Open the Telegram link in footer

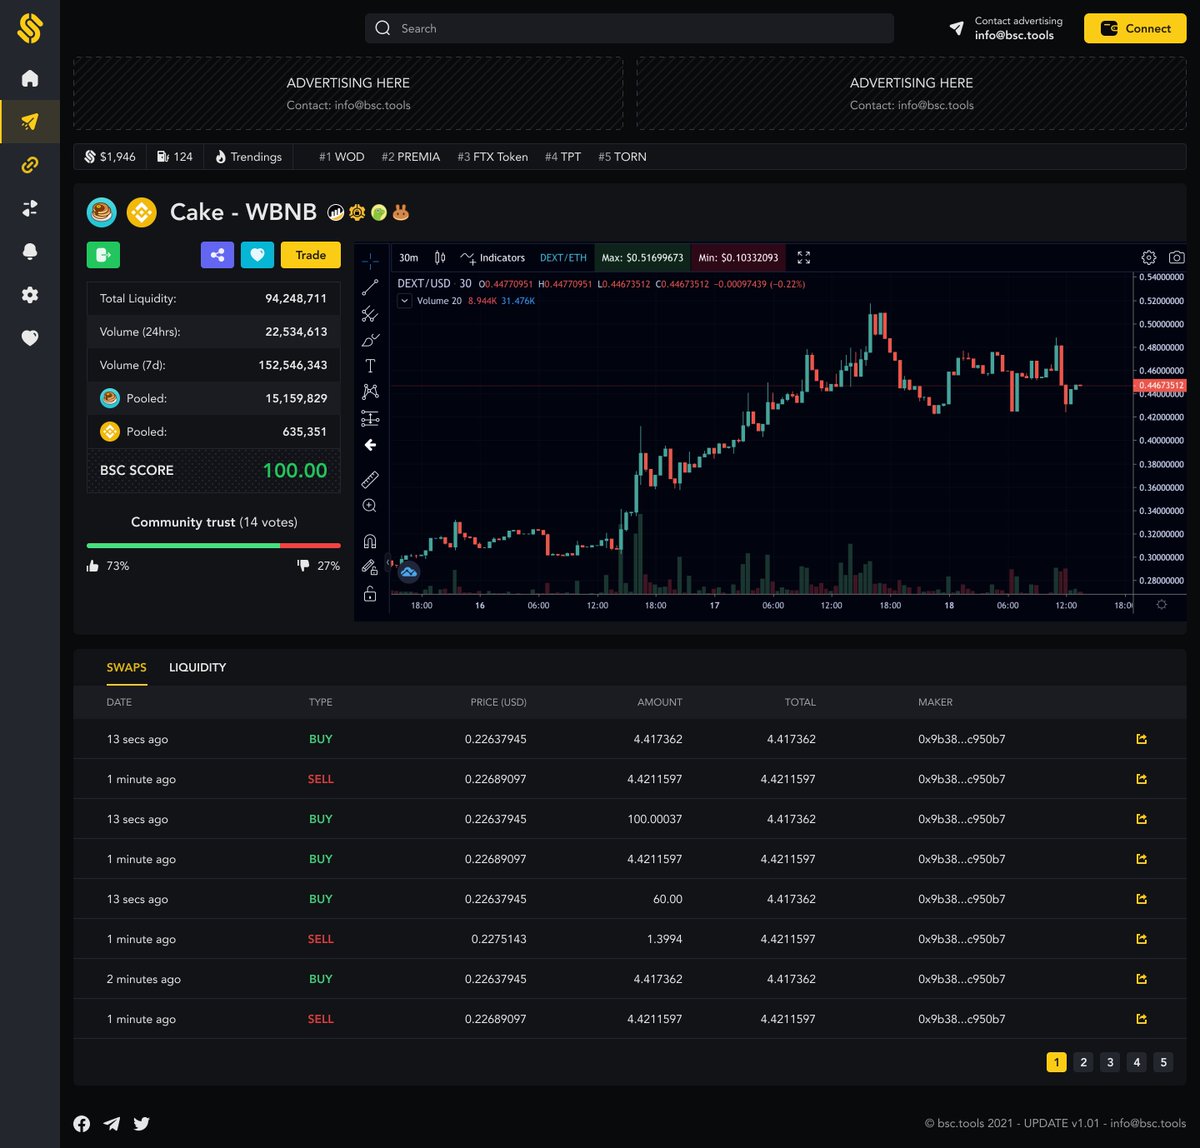click(112, 1123)
